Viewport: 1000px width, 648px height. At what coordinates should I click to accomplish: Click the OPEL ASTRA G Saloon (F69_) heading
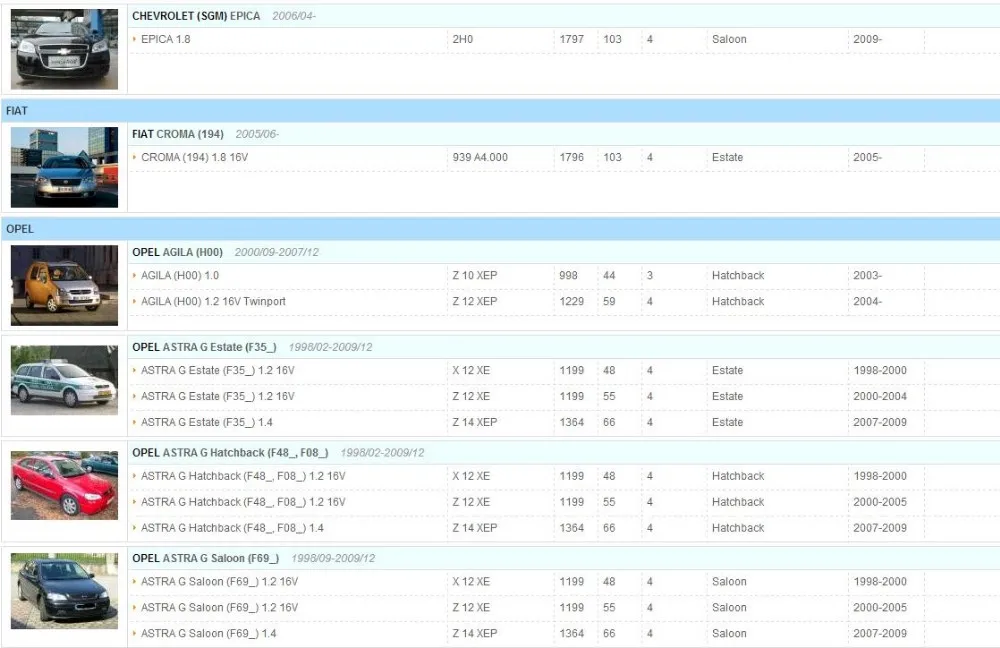pyautogui.click(x=205, y=558)
